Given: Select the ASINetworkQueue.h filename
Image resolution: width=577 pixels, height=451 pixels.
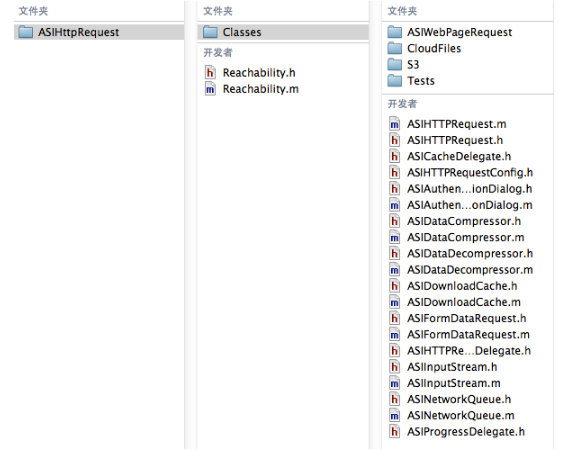Looking at the screenshot, I should [x=459, y=399].
